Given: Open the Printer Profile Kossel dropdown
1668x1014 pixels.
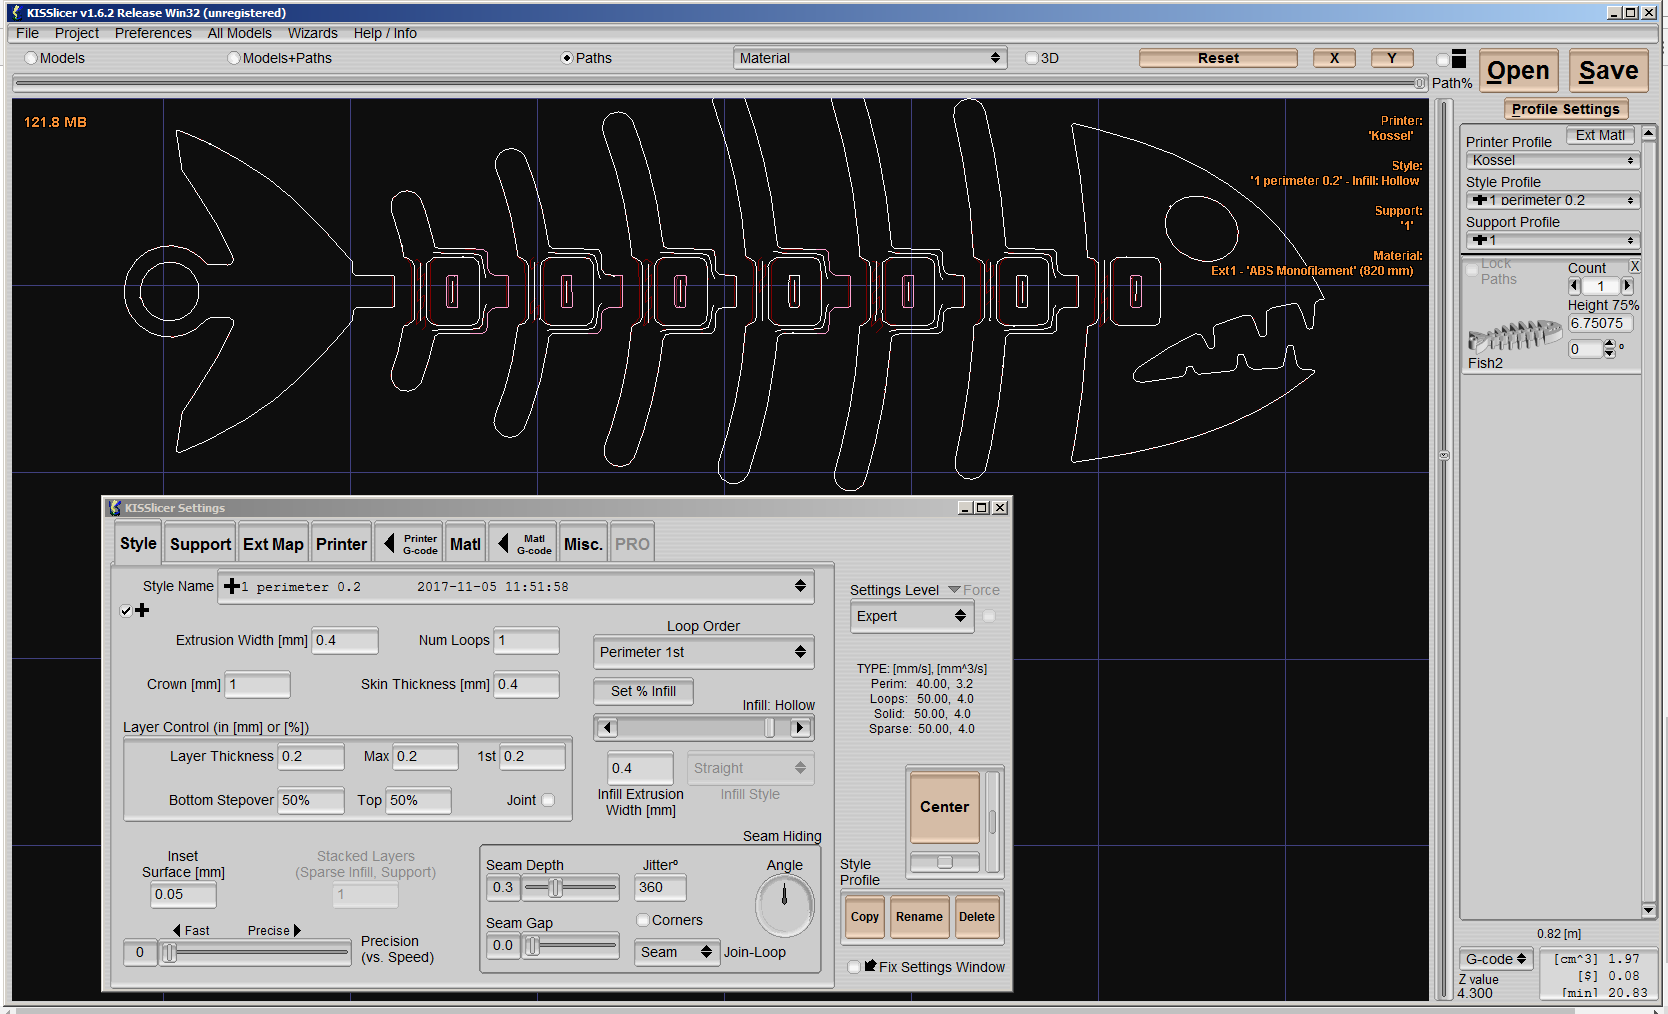Looking at the screenshot, I should (1552, 160).
